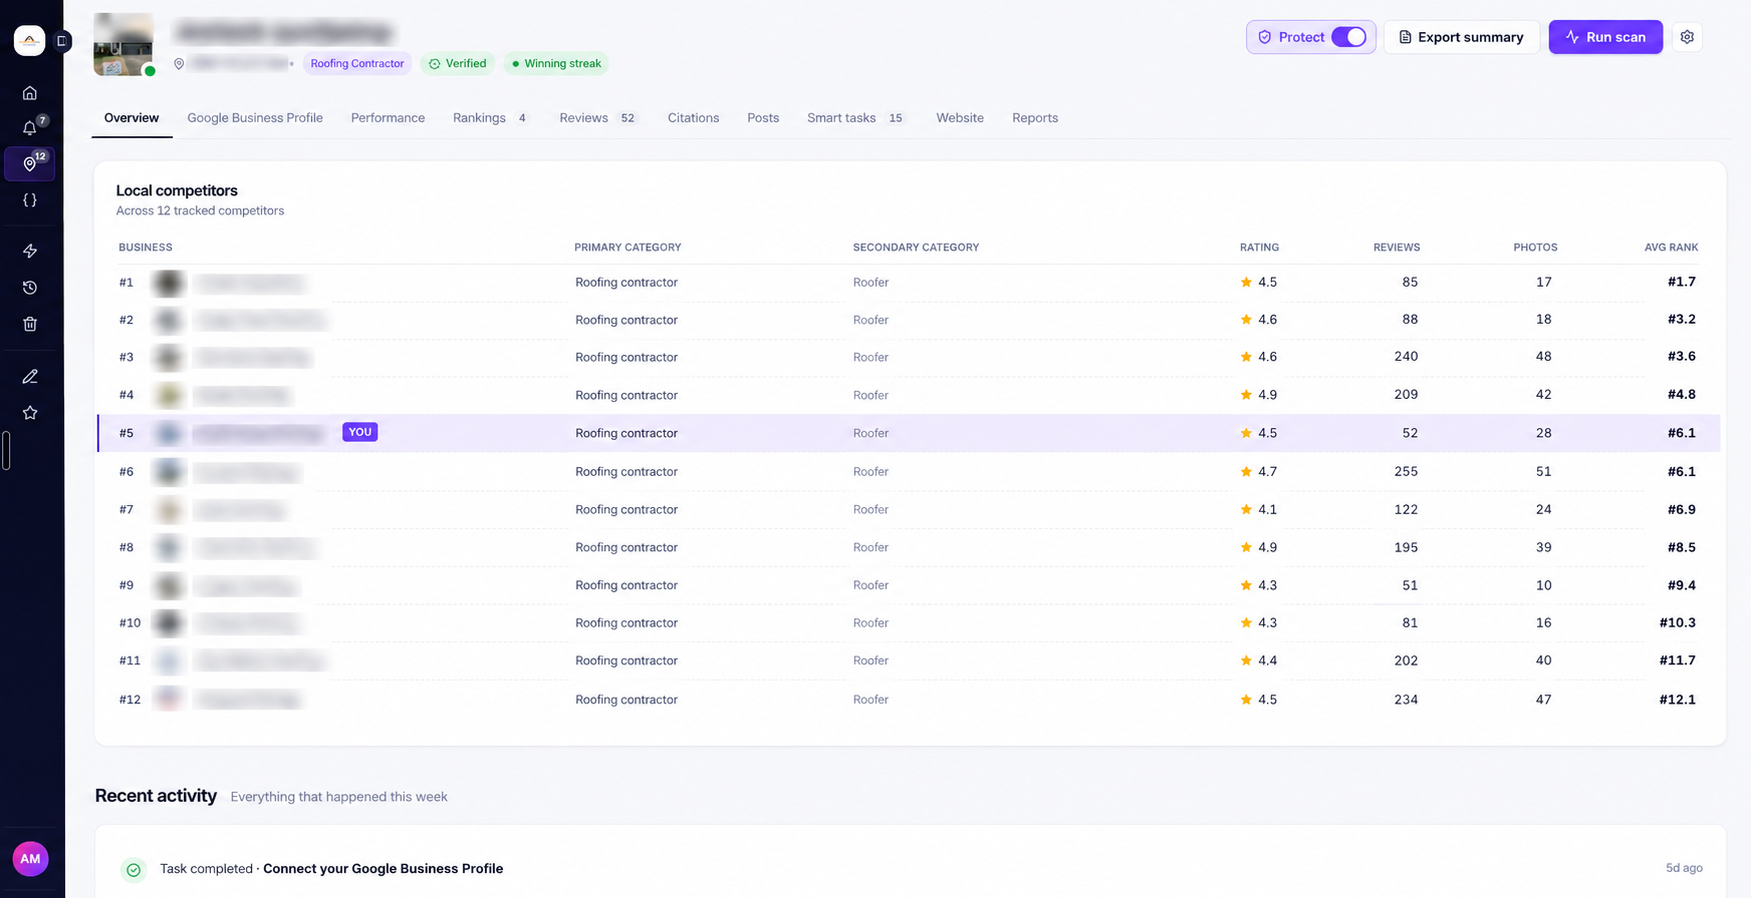Open the Rankings tab
Screen dimensions: 1751x898
pos(490,118)
